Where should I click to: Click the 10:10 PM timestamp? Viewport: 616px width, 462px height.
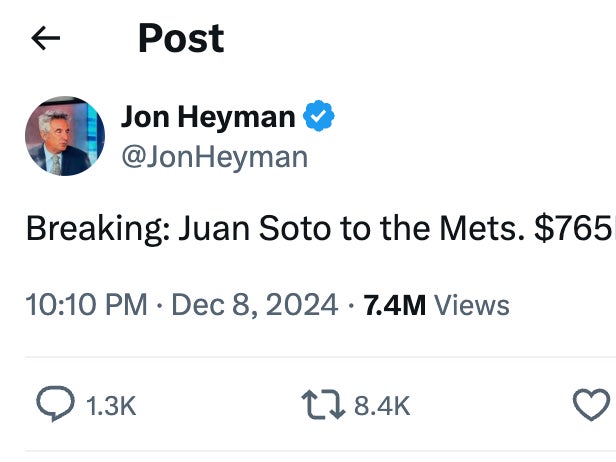[87, 305]
